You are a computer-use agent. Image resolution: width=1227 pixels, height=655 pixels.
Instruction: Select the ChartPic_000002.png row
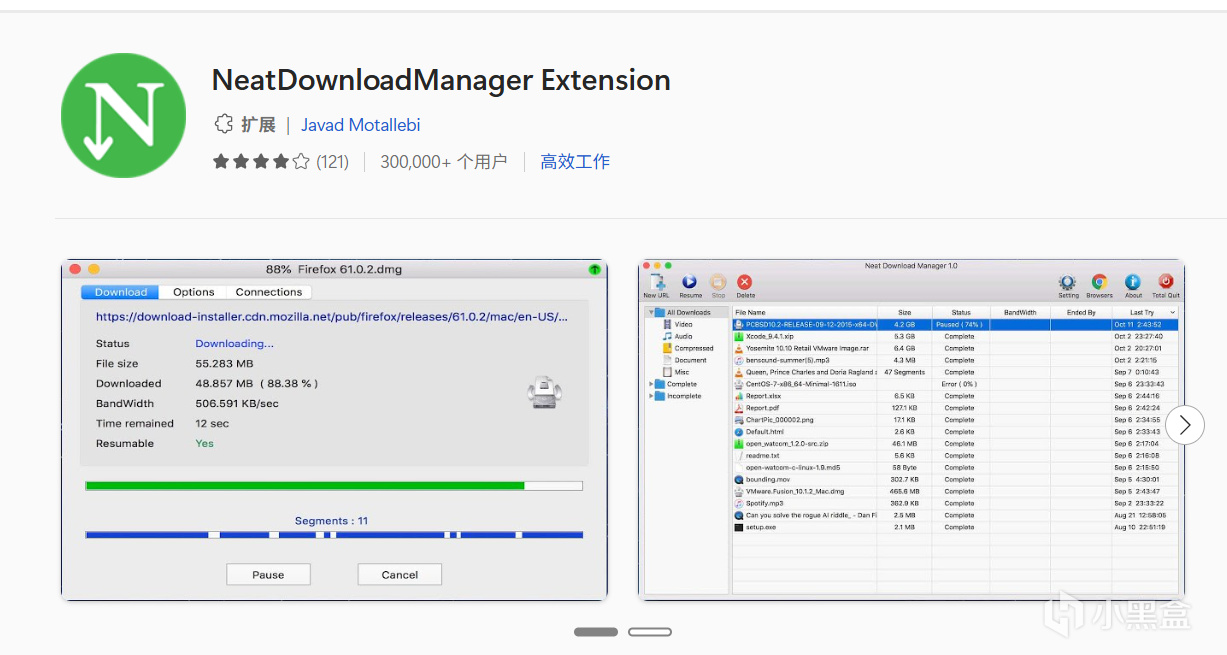[957, 420]
